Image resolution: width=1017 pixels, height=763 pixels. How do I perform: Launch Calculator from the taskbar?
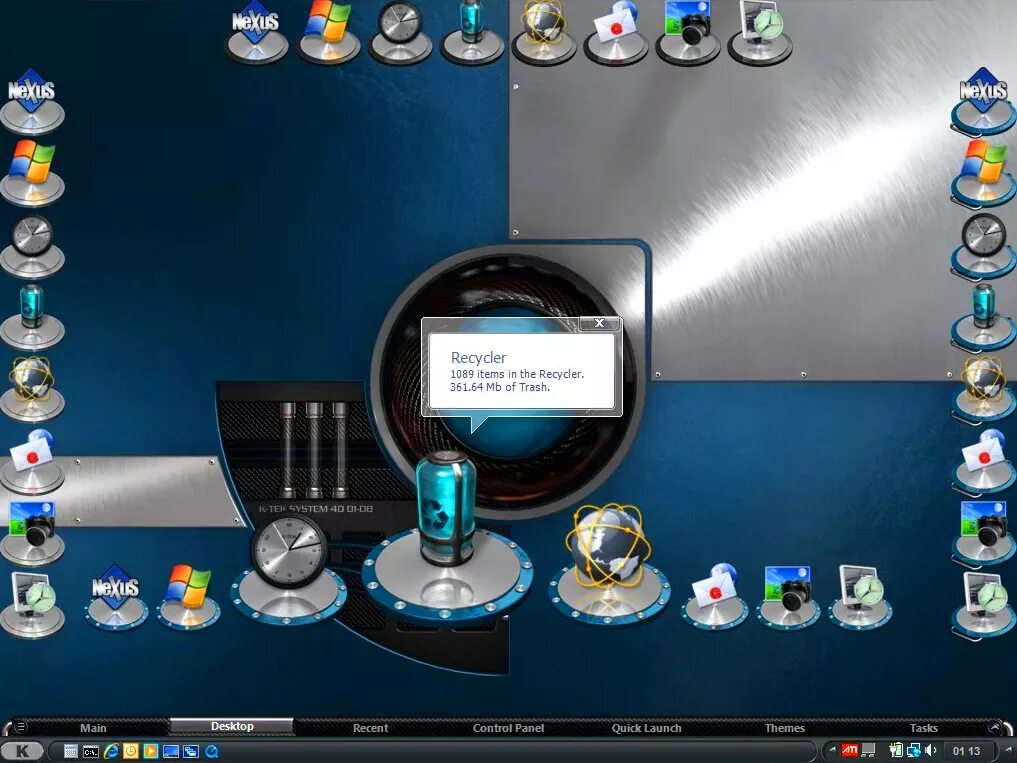[x=71, y=751]
